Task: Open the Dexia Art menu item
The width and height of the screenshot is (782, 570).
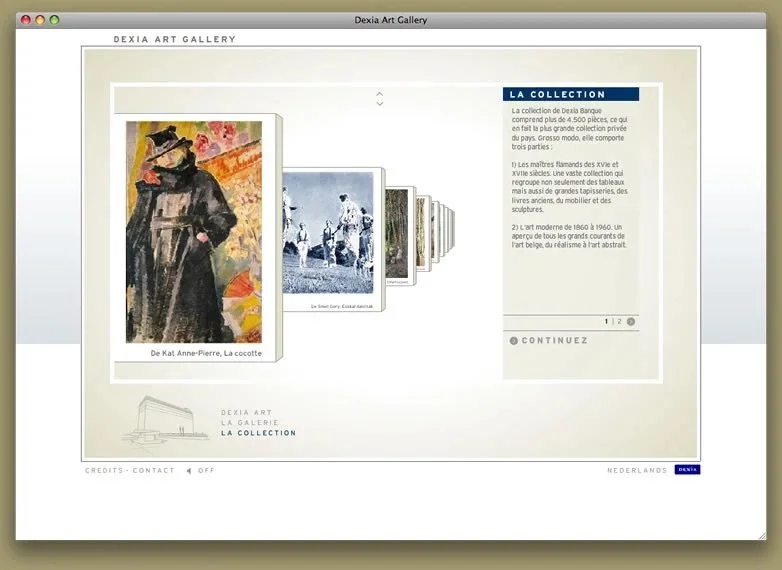Action: point(246,412)
